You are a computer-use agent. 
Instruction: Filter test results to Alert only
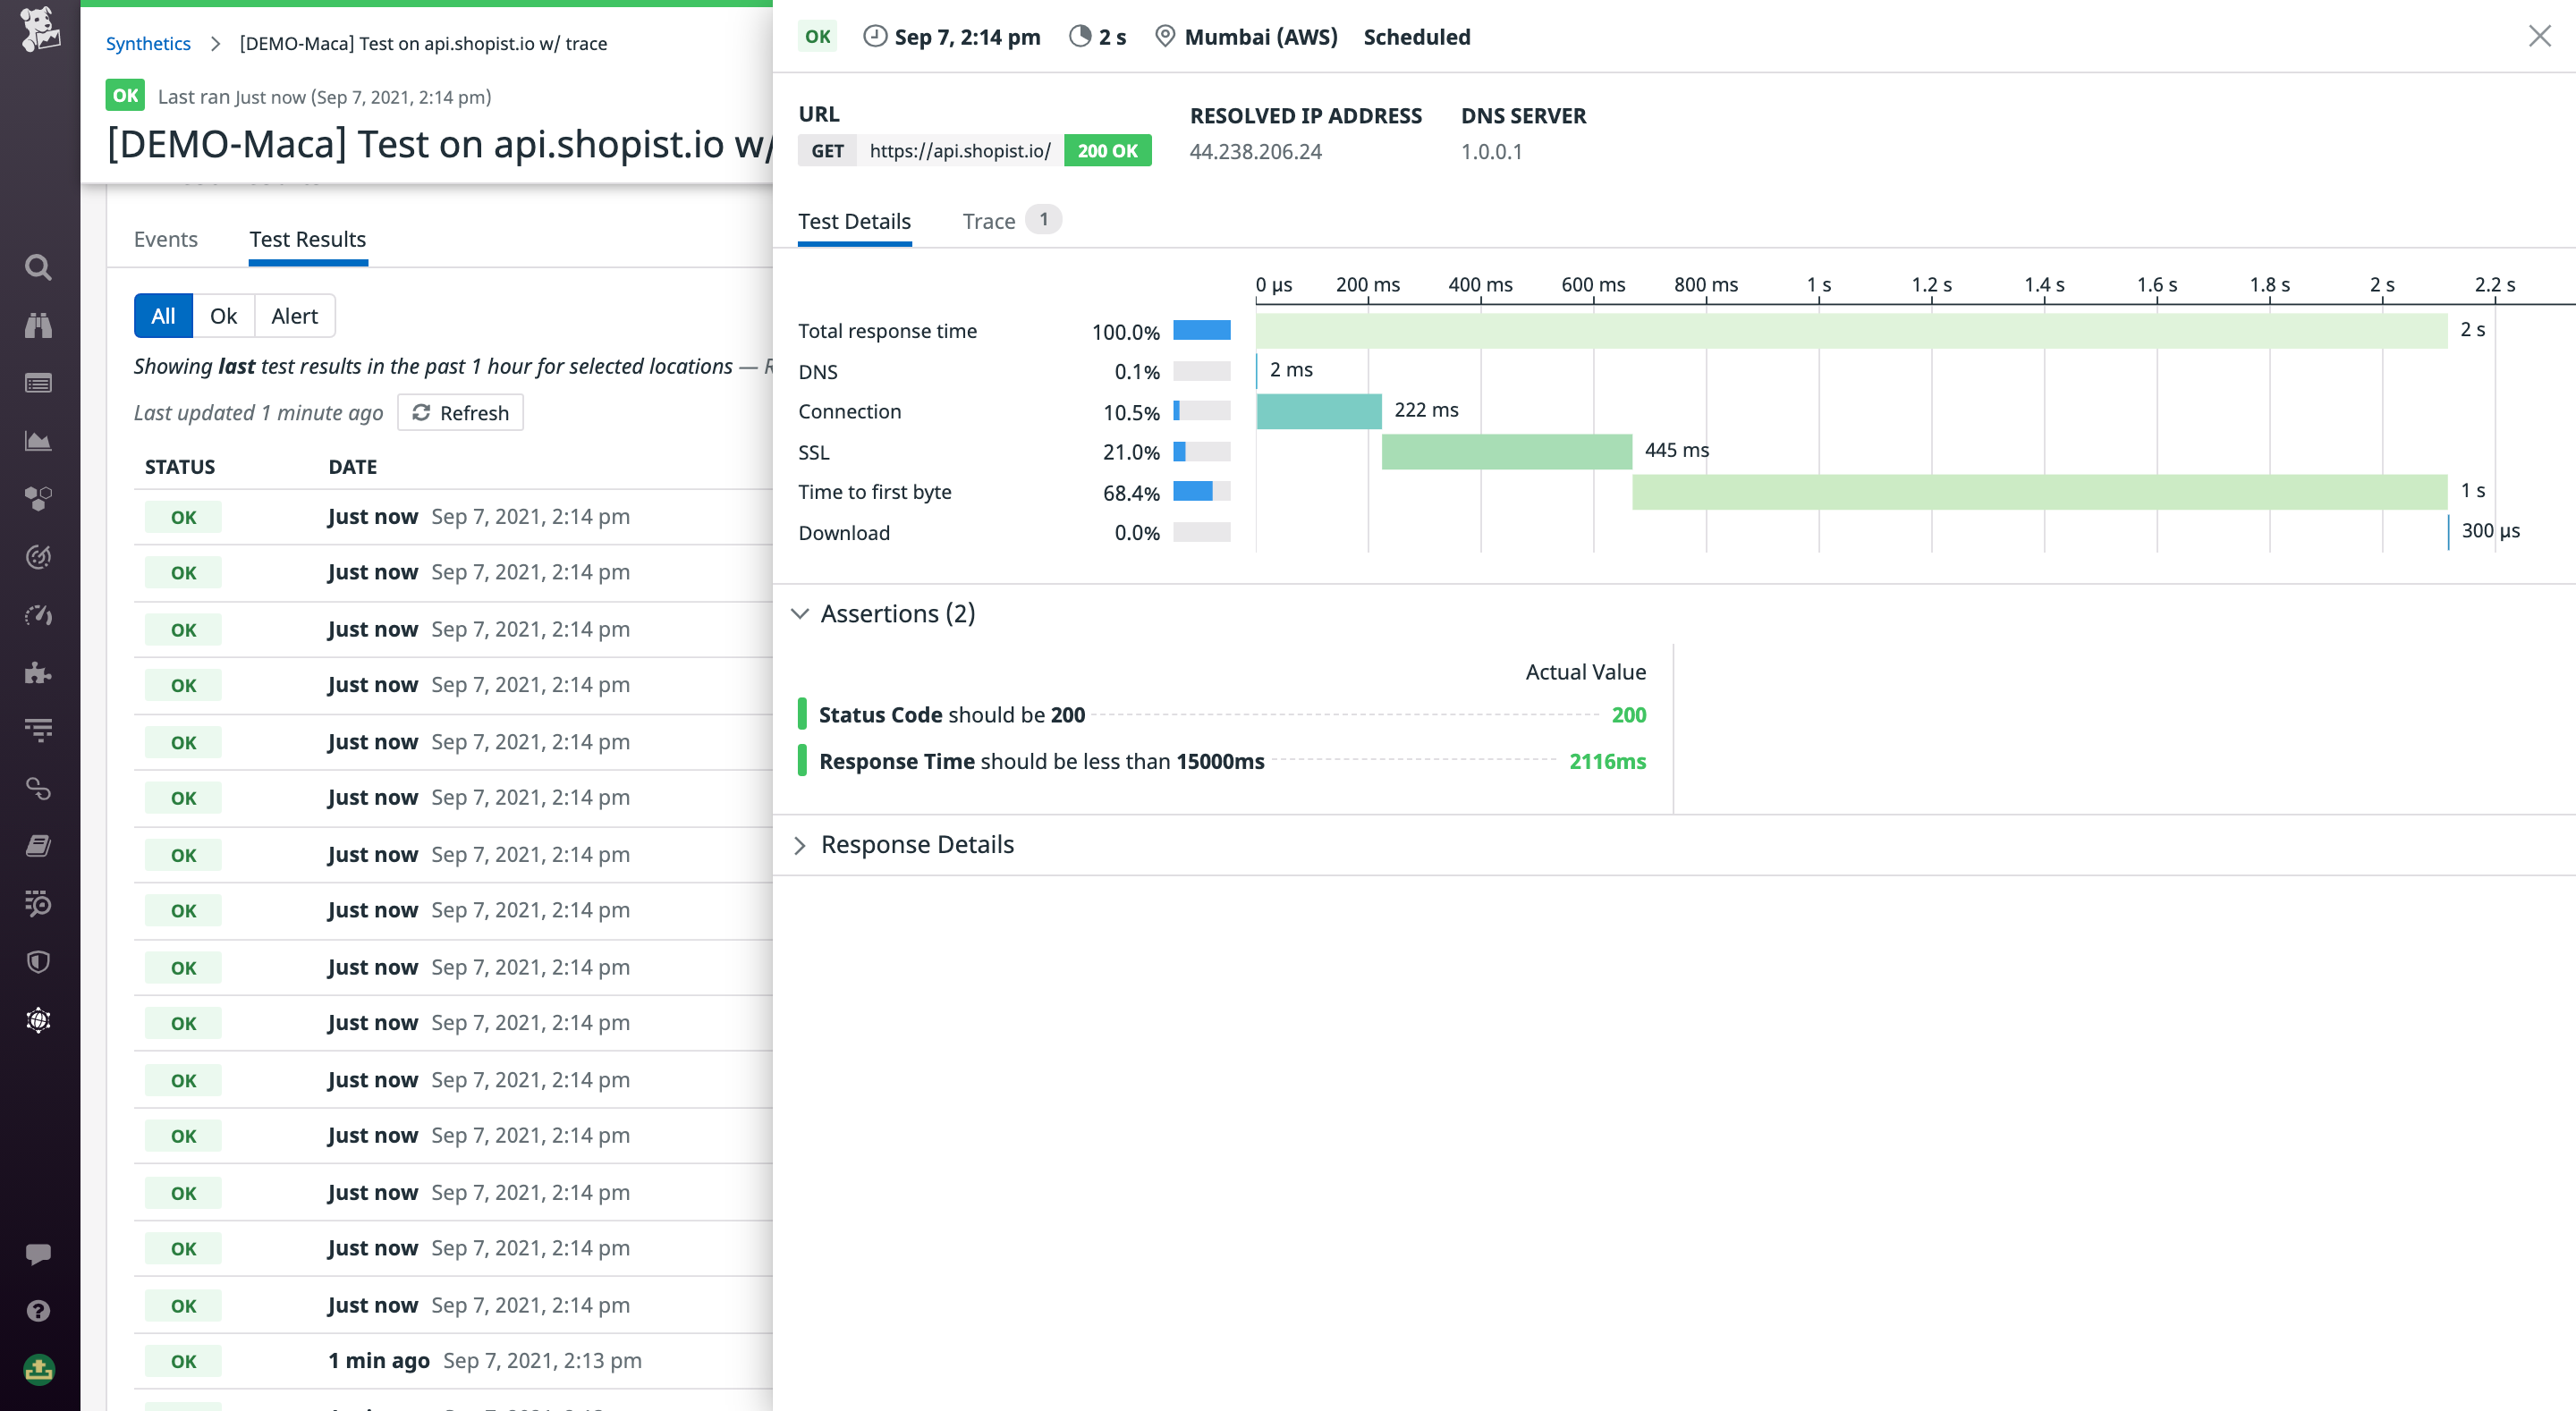(x=294, y=315)
